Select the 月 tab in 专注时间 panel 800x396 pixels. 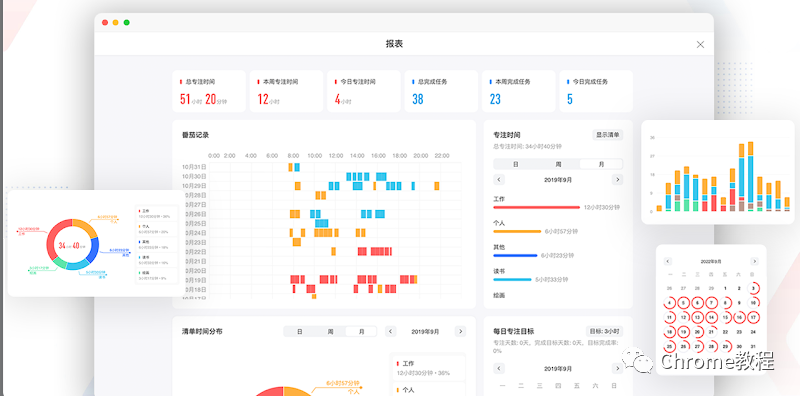pos(601,164)
